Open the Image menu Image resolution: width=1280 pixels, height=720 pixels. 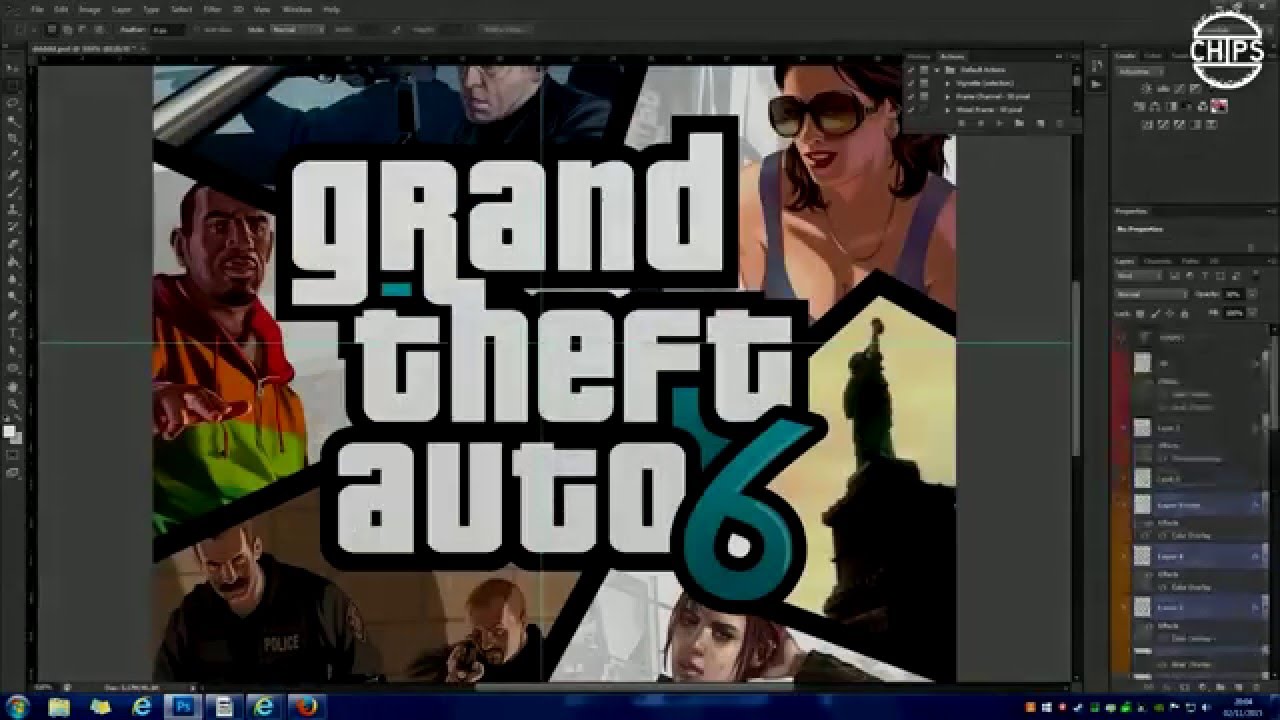point(90,9)
